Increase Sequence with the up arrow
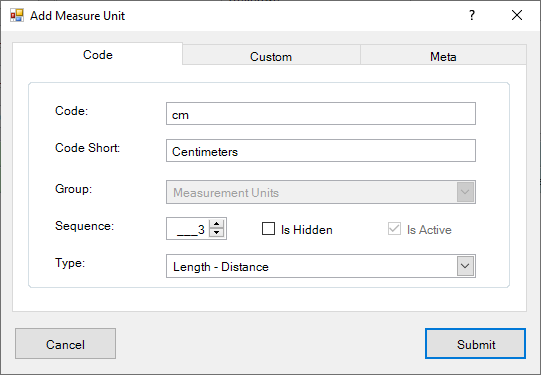 tap(217, 224)
